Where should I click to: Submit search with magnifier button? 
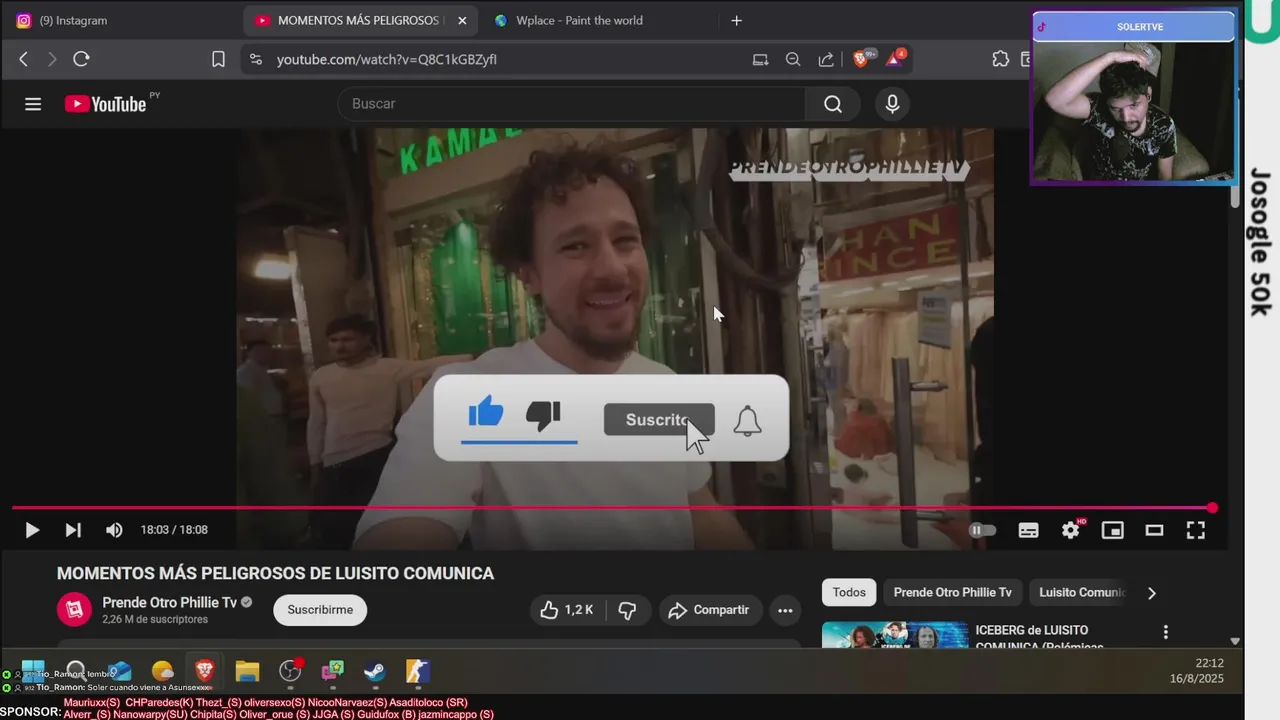[833, 104]
